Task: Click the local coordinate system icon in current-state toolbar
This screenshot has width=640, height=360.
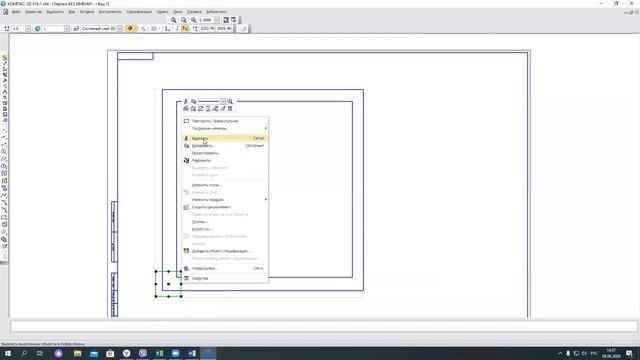Action: [x=167, y=29]
